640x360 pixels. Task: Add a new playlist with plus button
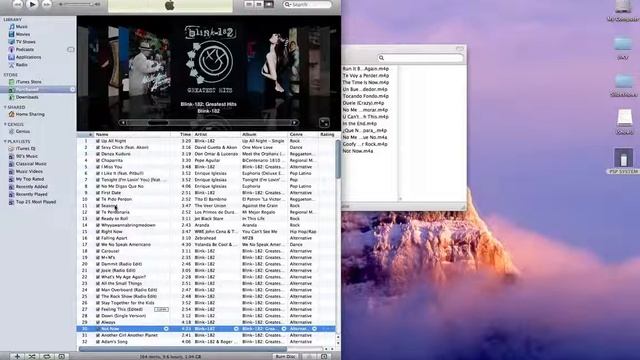pyautogui.click(x=17, y=356)
